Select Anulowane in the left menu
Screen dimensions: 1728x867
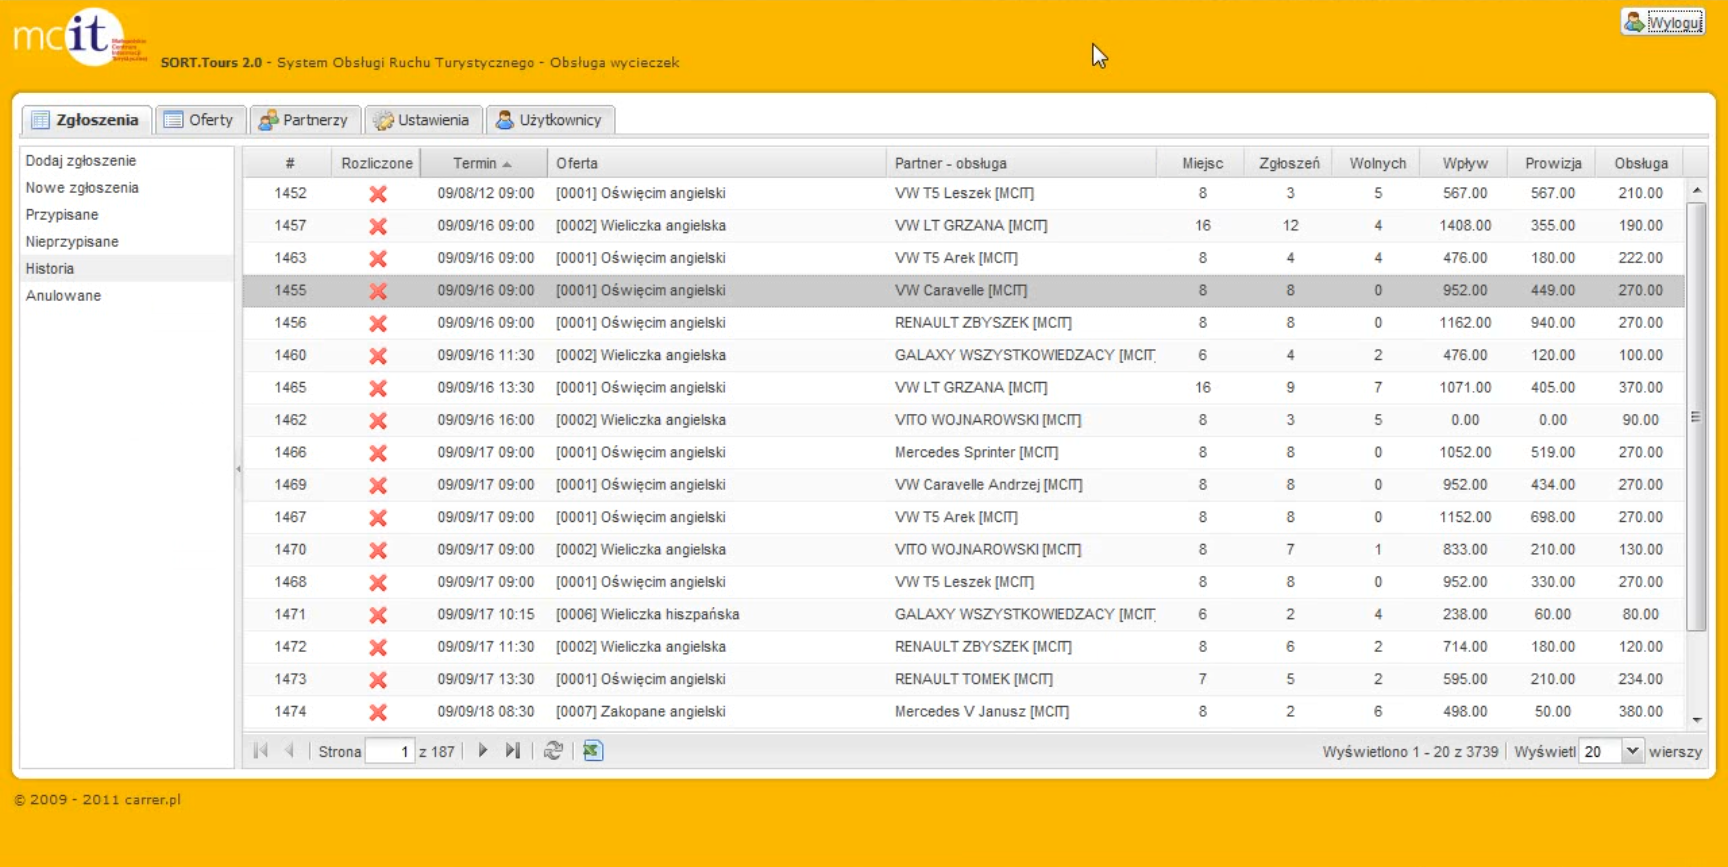click(63, 295)
